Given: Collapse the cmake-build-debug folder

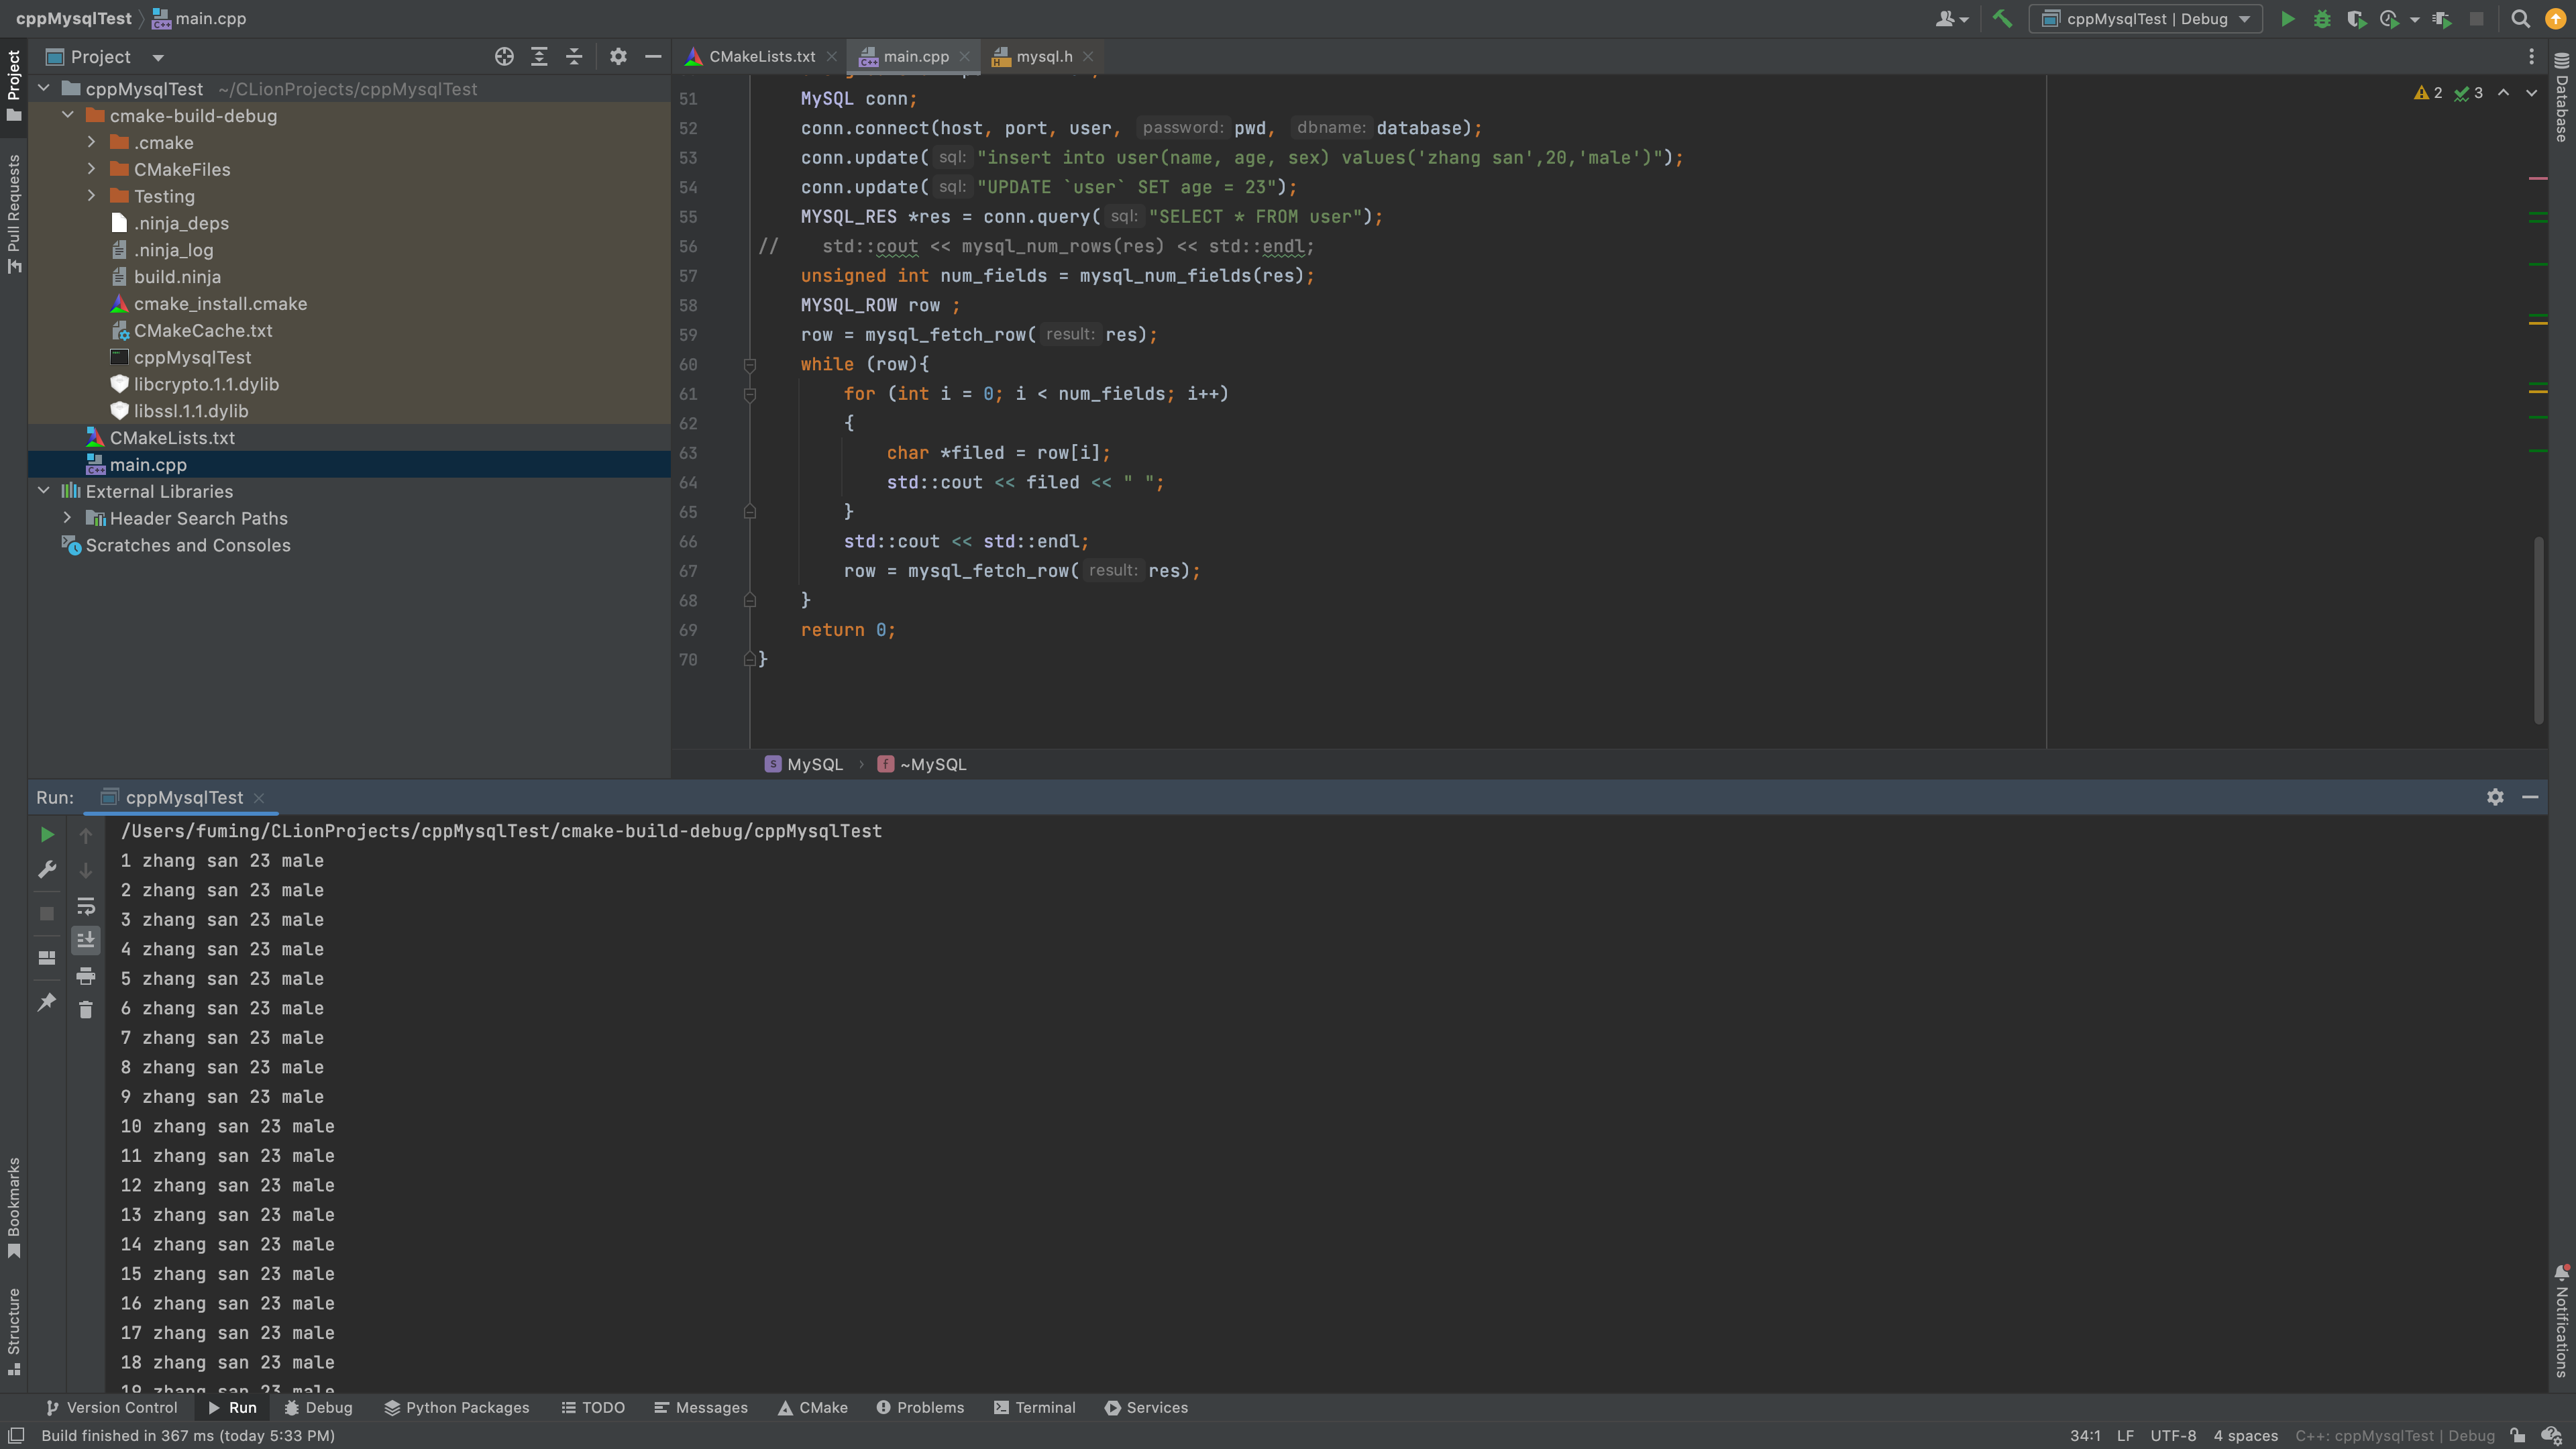Looking at the screenshot, I should point(68,116).
